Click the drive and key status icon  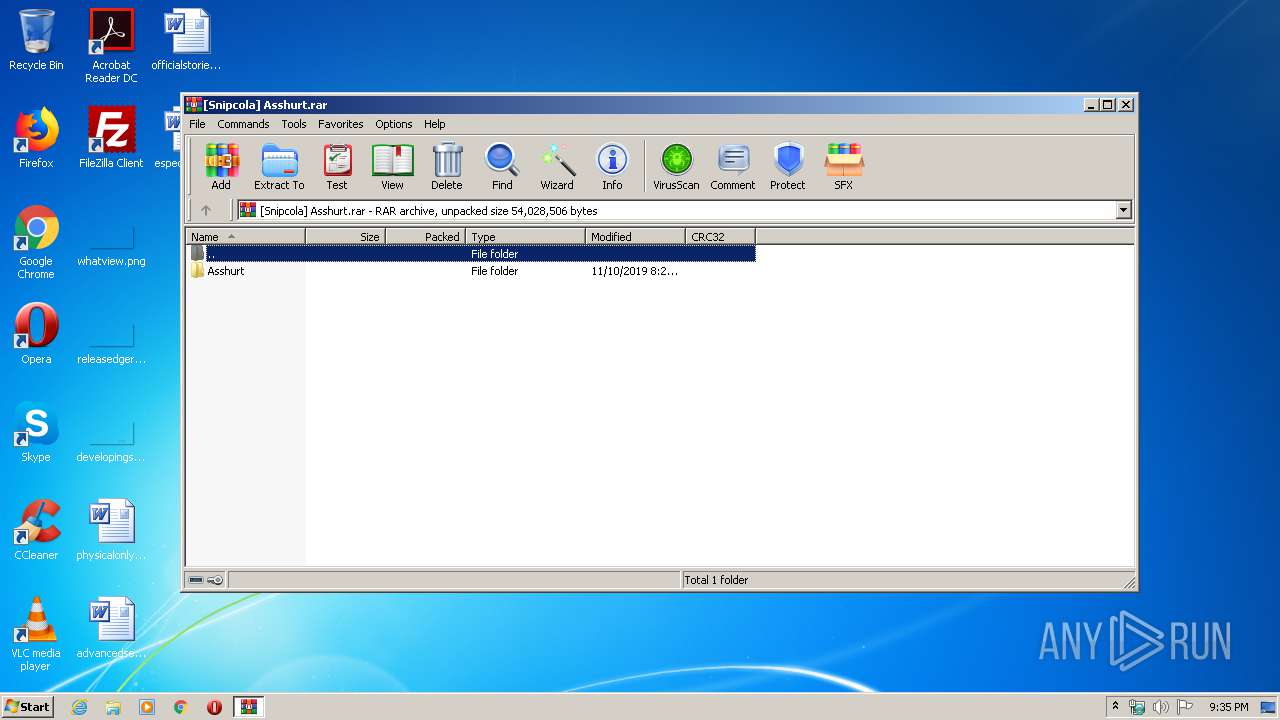pyautogui.click(x=206, y=580)
